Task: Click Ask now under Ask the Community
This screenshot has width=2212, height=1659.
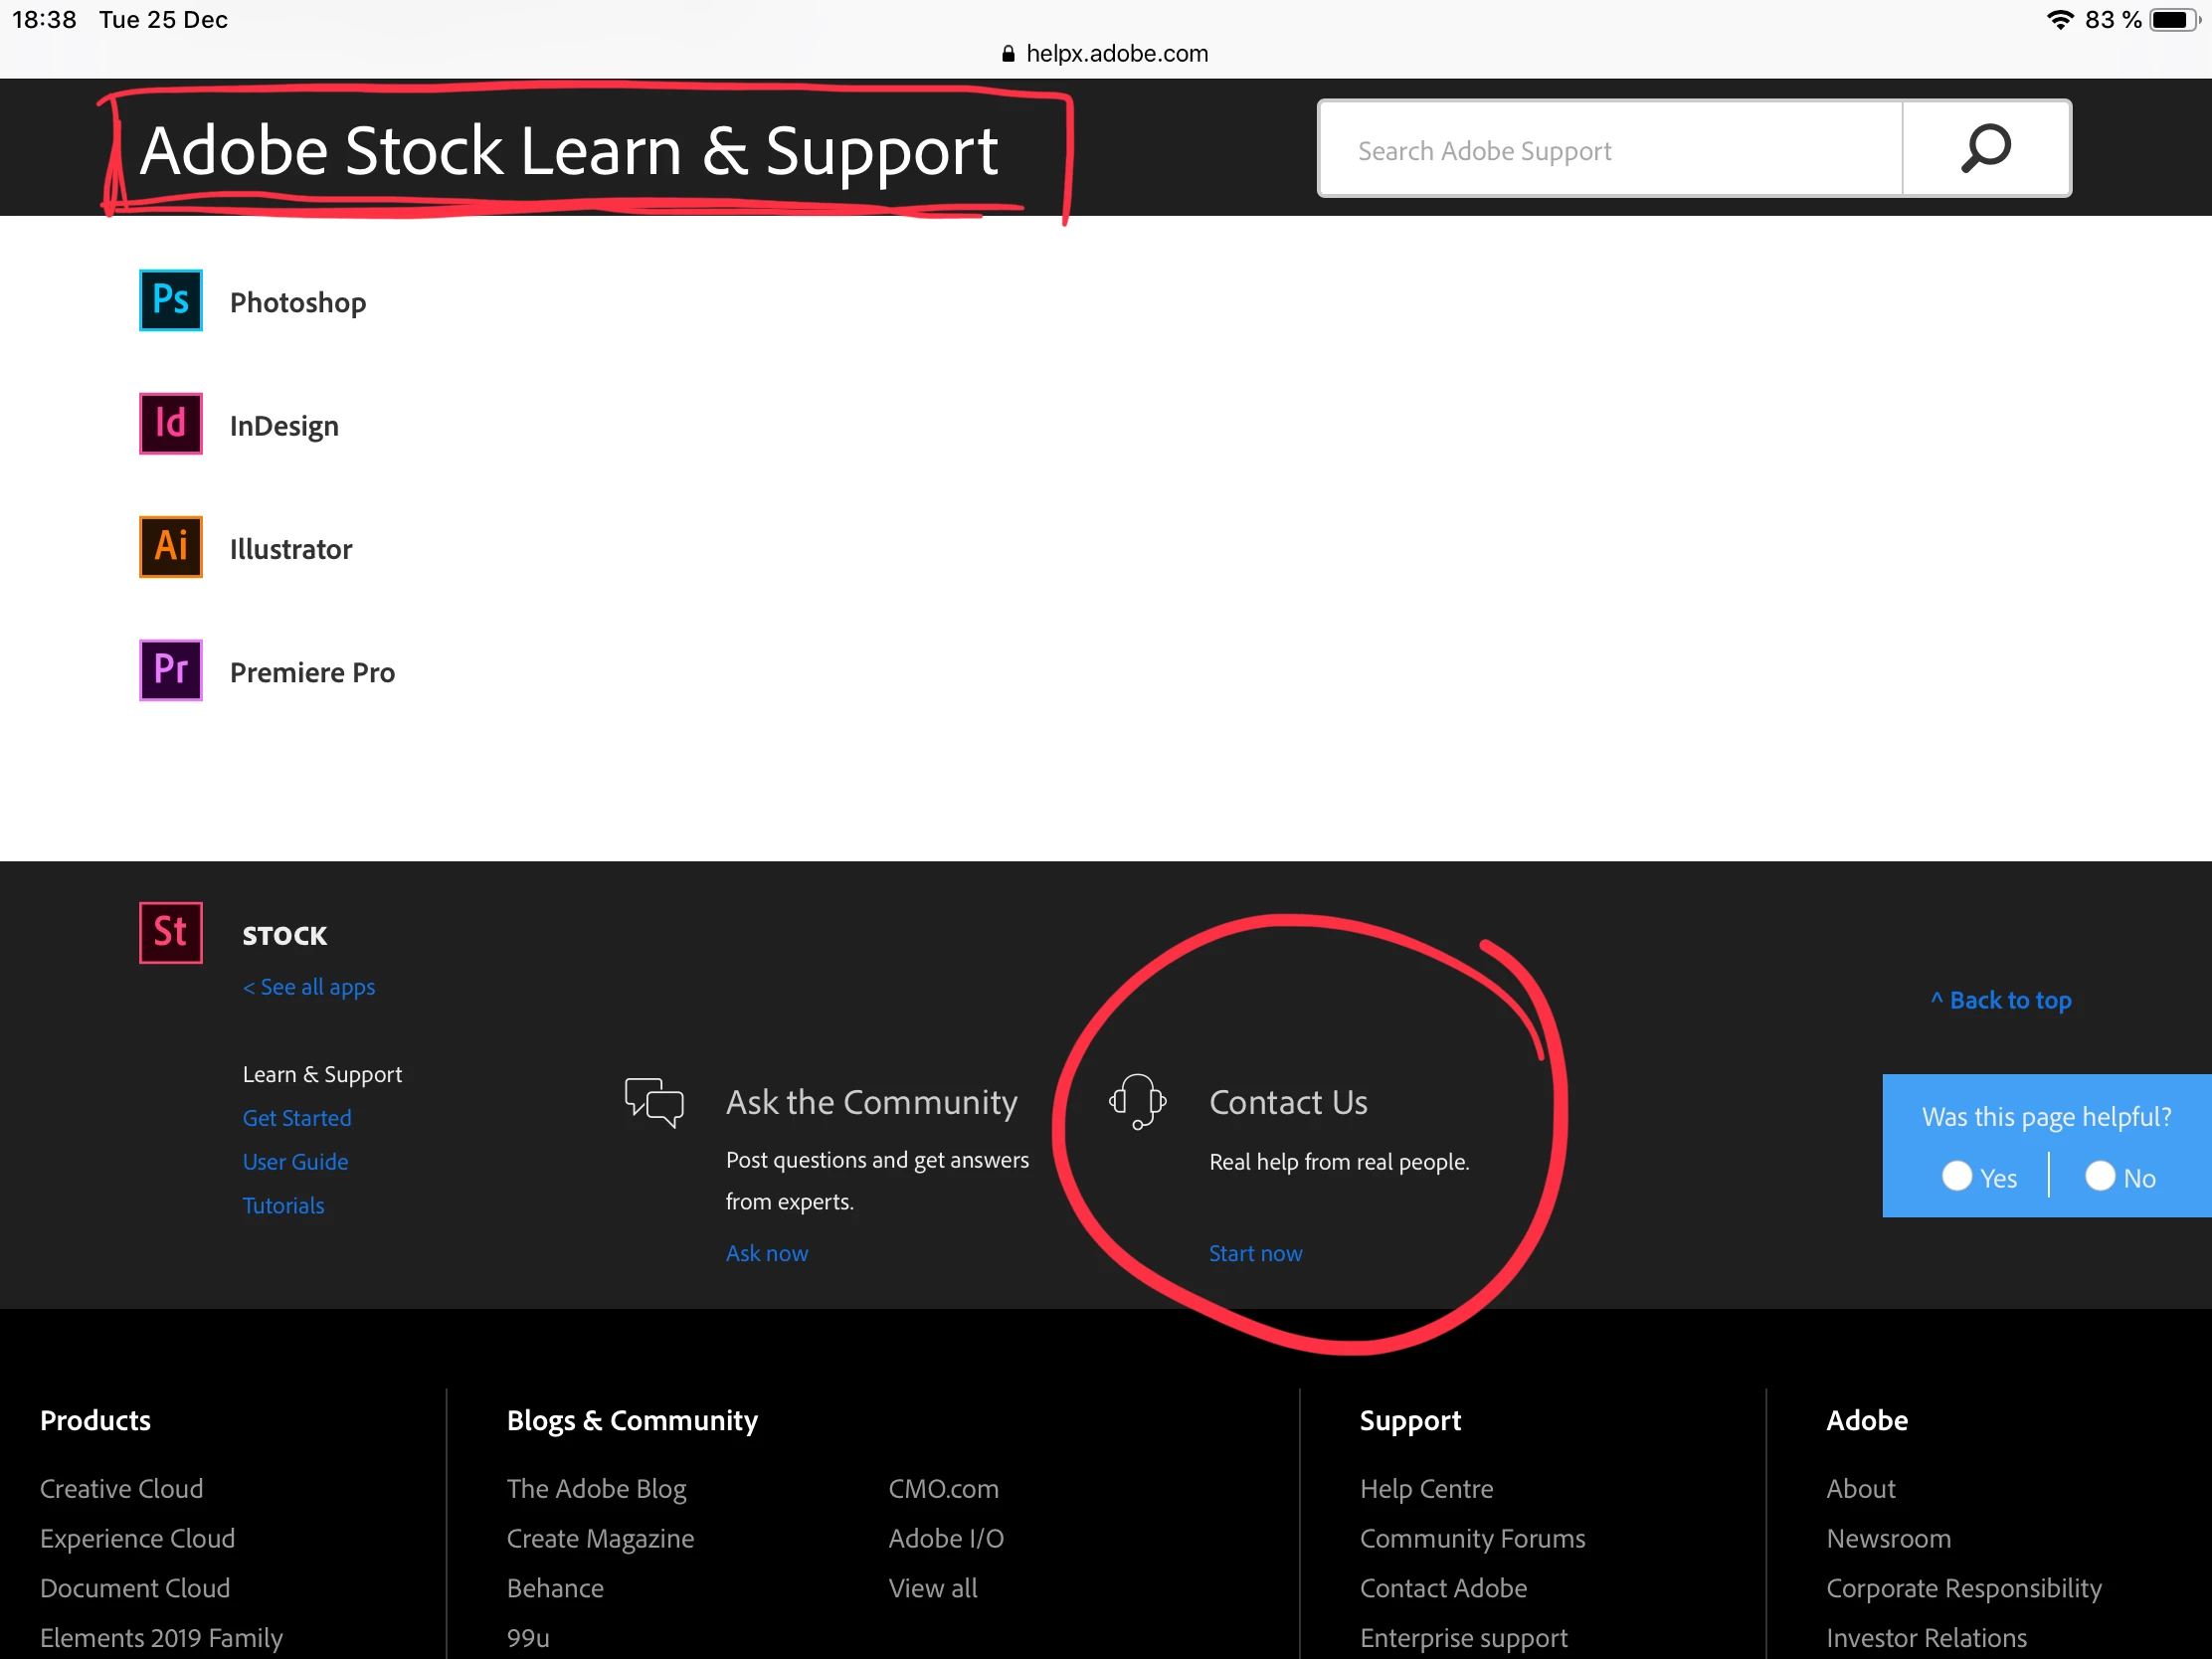Action: coord(766,1253)
